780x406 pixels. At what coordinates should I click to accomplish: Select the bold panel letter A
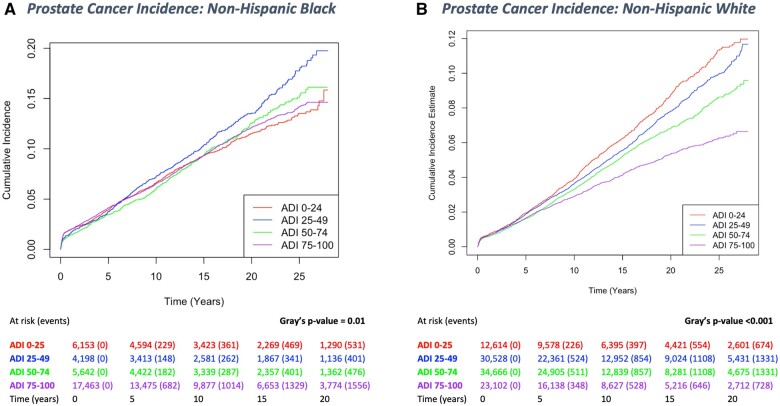coord(7,10)
